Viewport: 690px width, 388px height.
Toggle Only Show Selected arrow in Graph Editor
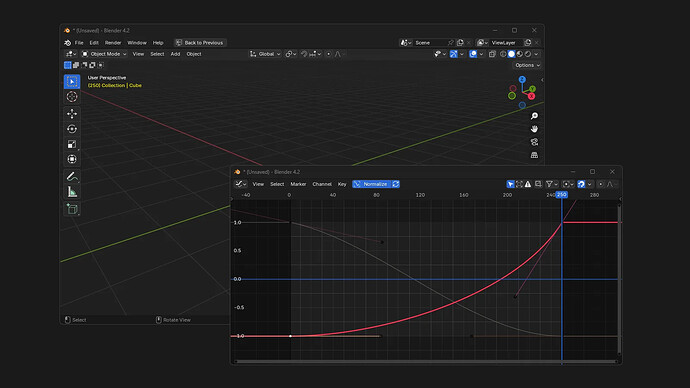pos(510,184)
